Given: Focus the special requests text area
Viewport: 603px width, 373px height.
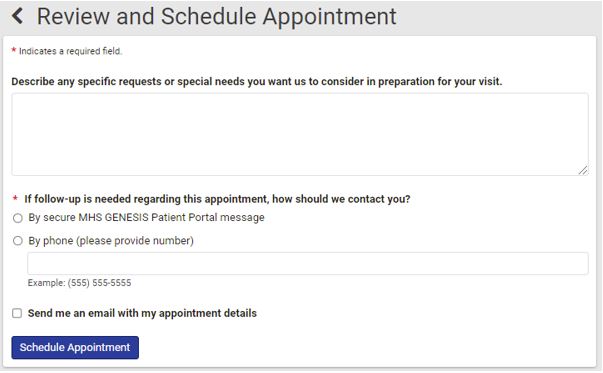Looking at the screenshot, I should point(300,134).
